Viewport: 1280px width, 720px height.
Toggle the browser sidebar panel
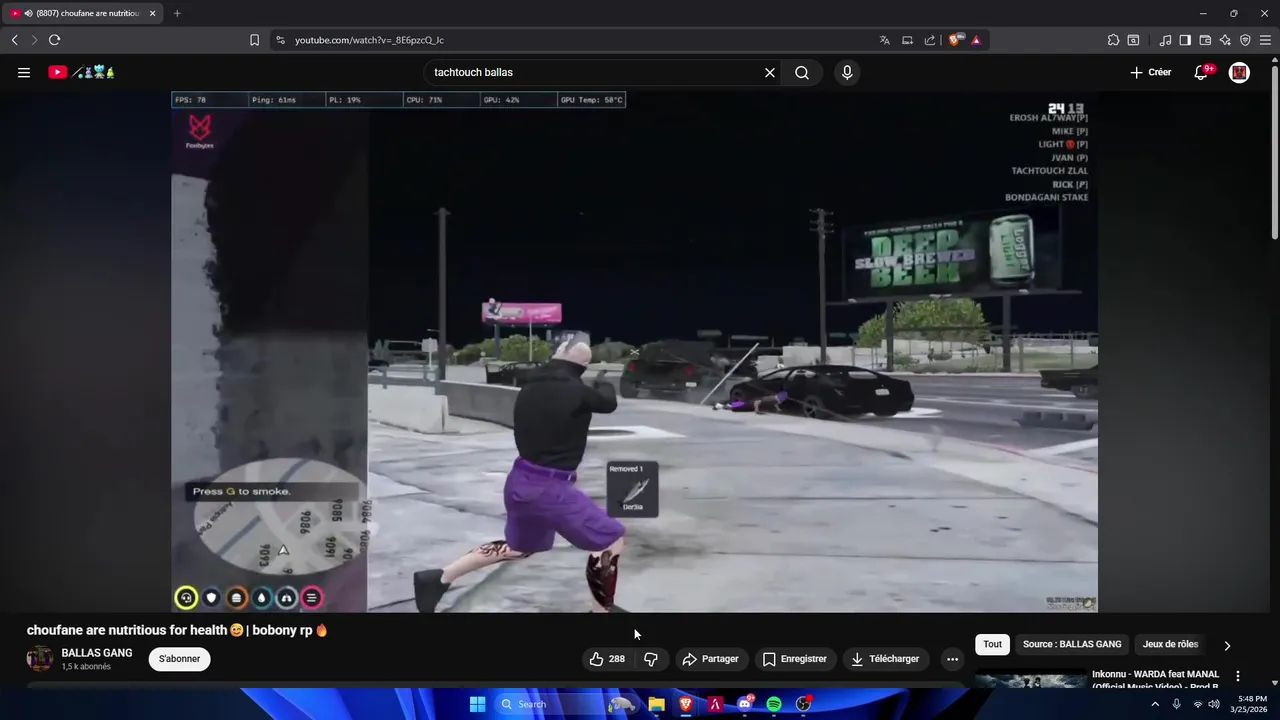tap(1185, 40)
